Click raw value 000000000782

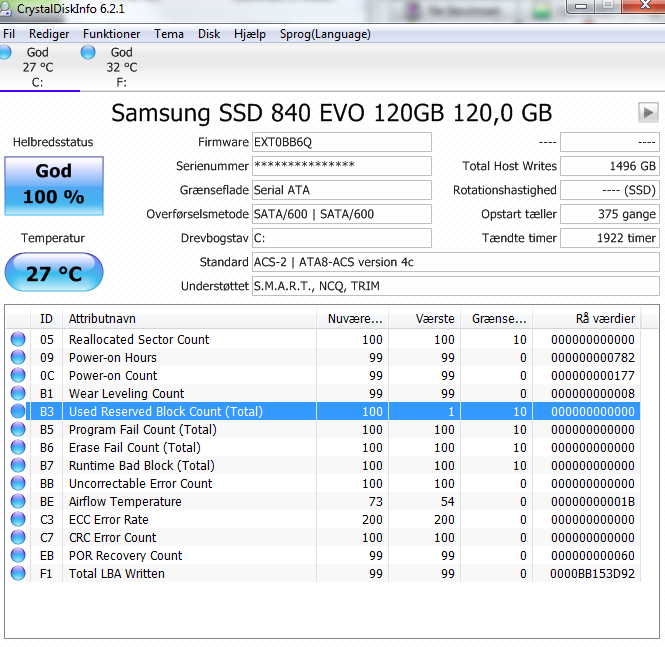coord(592,357)
